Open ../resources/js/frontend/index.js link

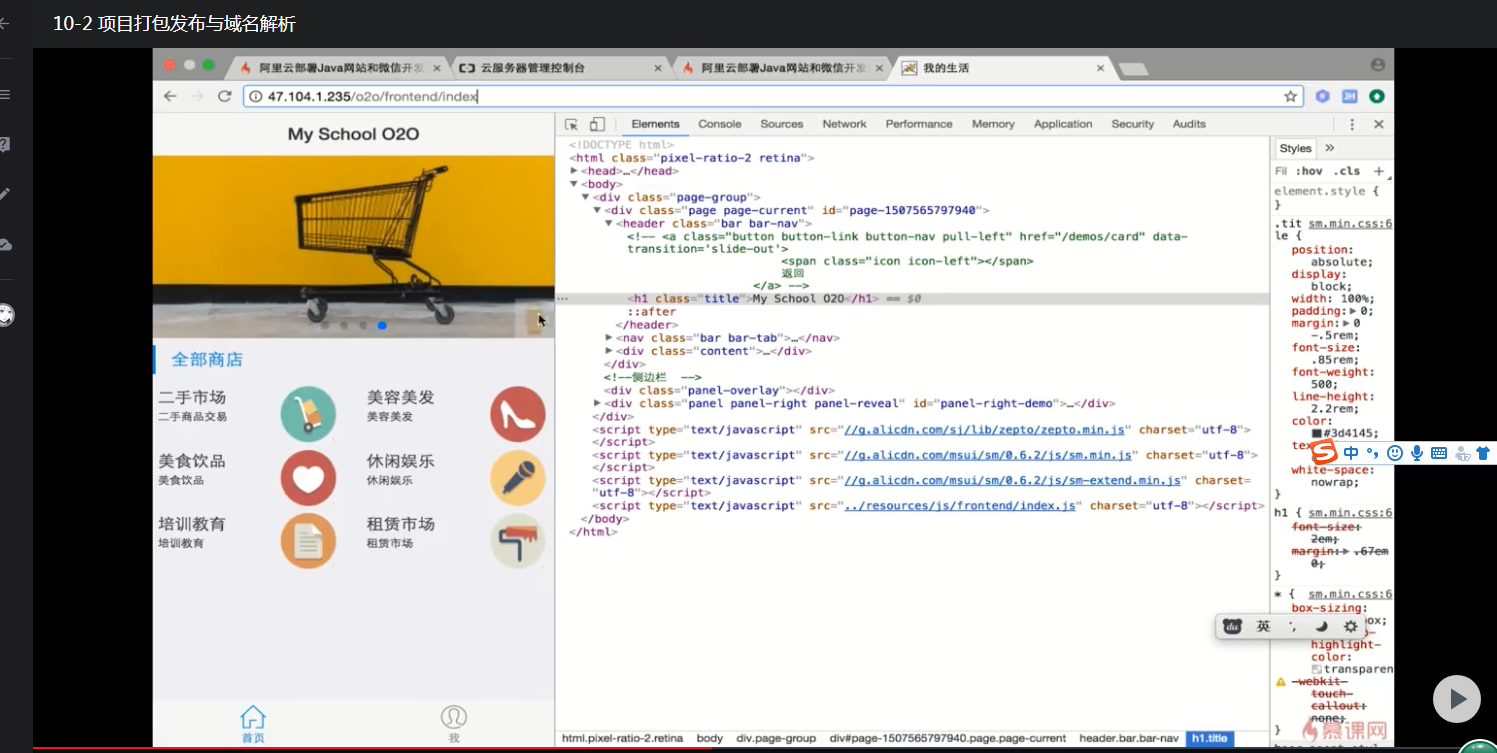[x=960, y=505]
